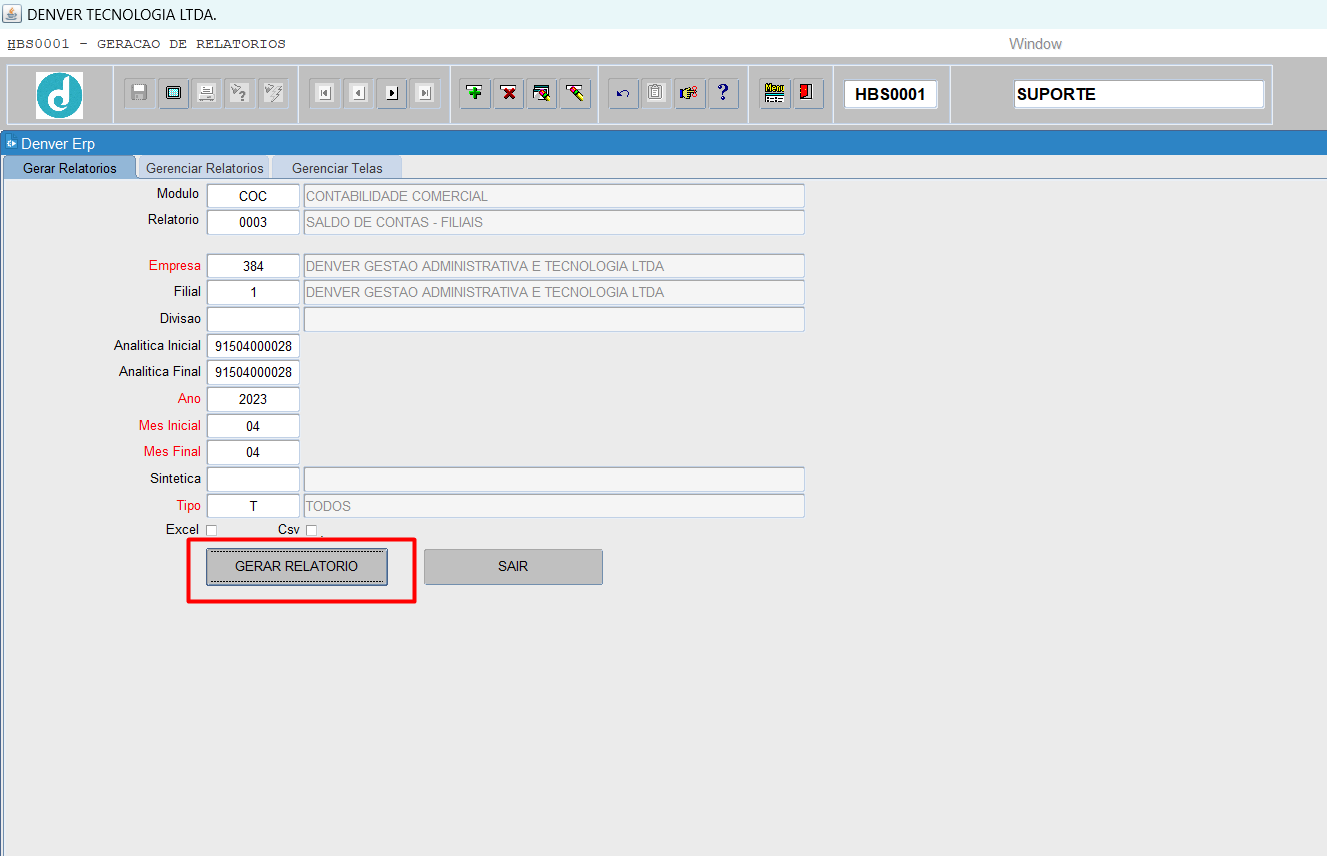This screenshot has width=1327, height=856.
Task: Click the red exit door icon
Action: point(807,93)
